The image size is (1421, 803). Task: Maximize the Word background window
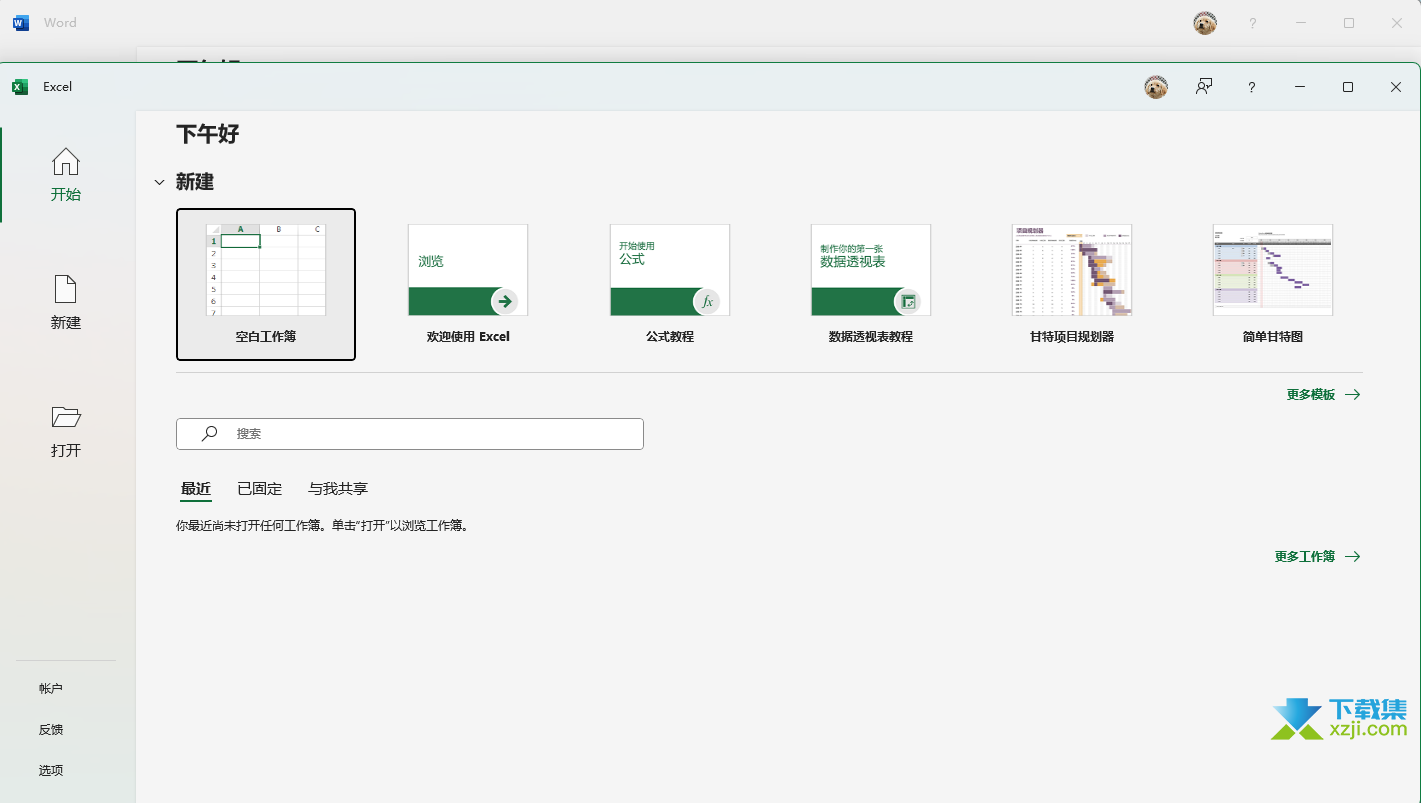pos(1349,23)
